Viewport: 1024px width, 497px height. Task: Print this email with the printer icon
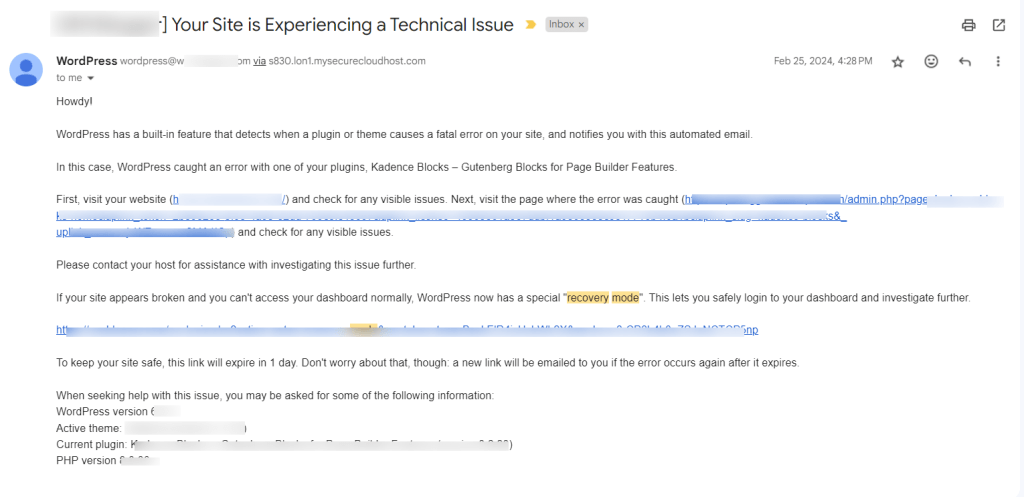click(968, 25)
